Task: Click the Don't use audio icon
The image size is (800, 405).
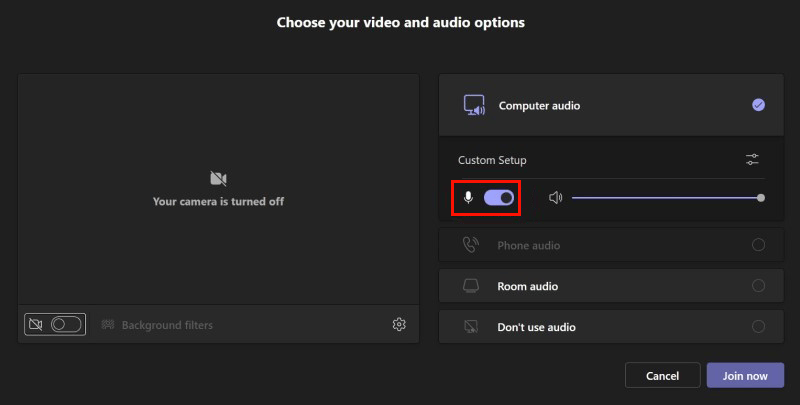Action: pyautogui.click(x=470, y=326)
